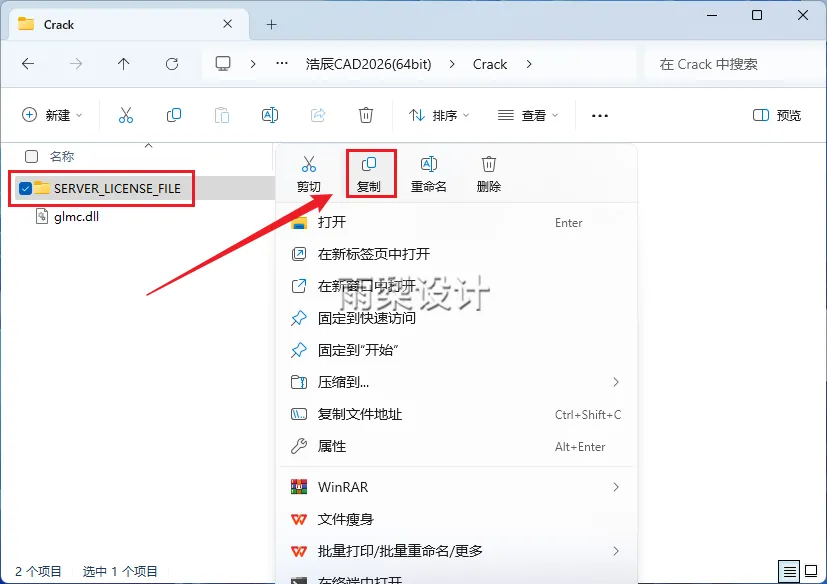Switch to large icons view in status bar
The image size is (827, 584).
pos(811,571)
